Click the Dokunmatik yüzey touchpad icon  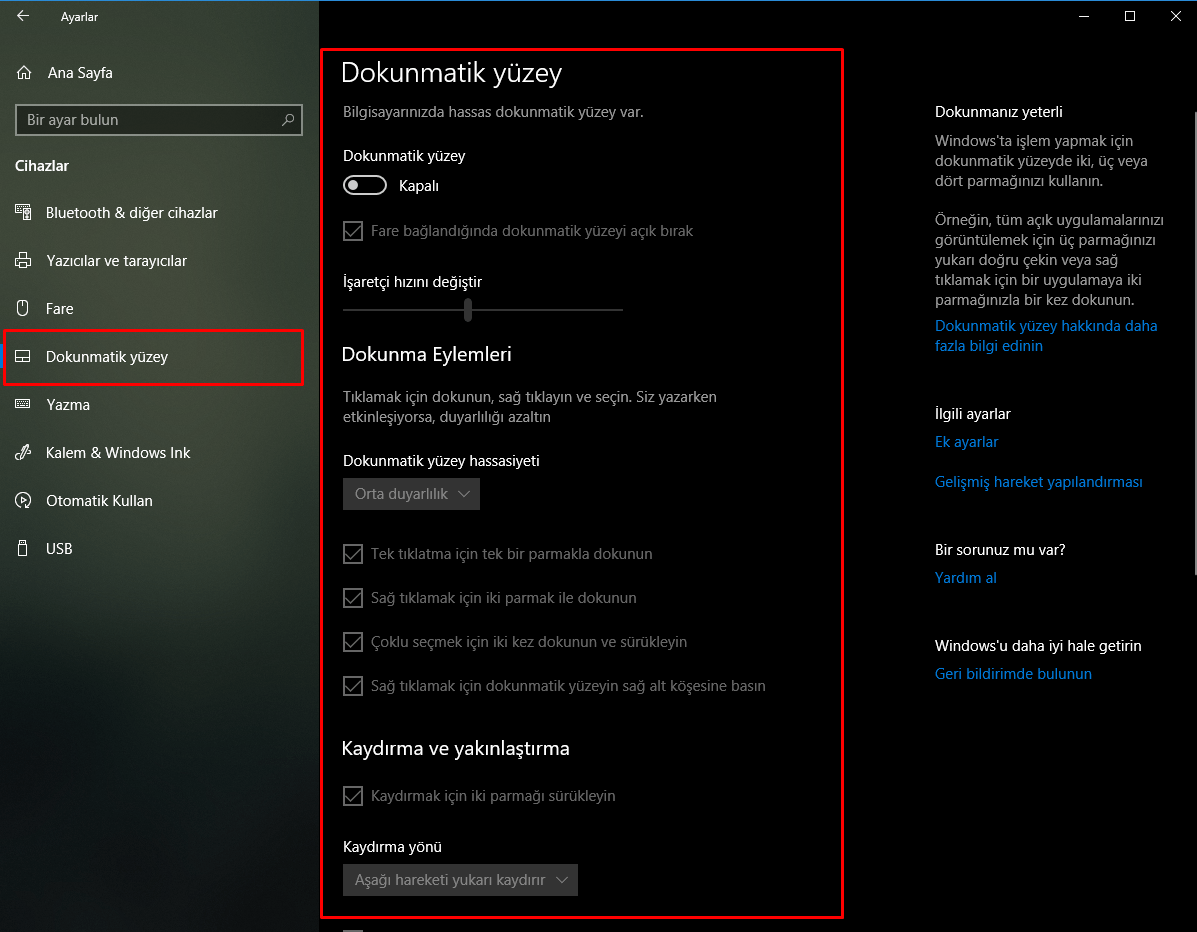coord(23,356)
